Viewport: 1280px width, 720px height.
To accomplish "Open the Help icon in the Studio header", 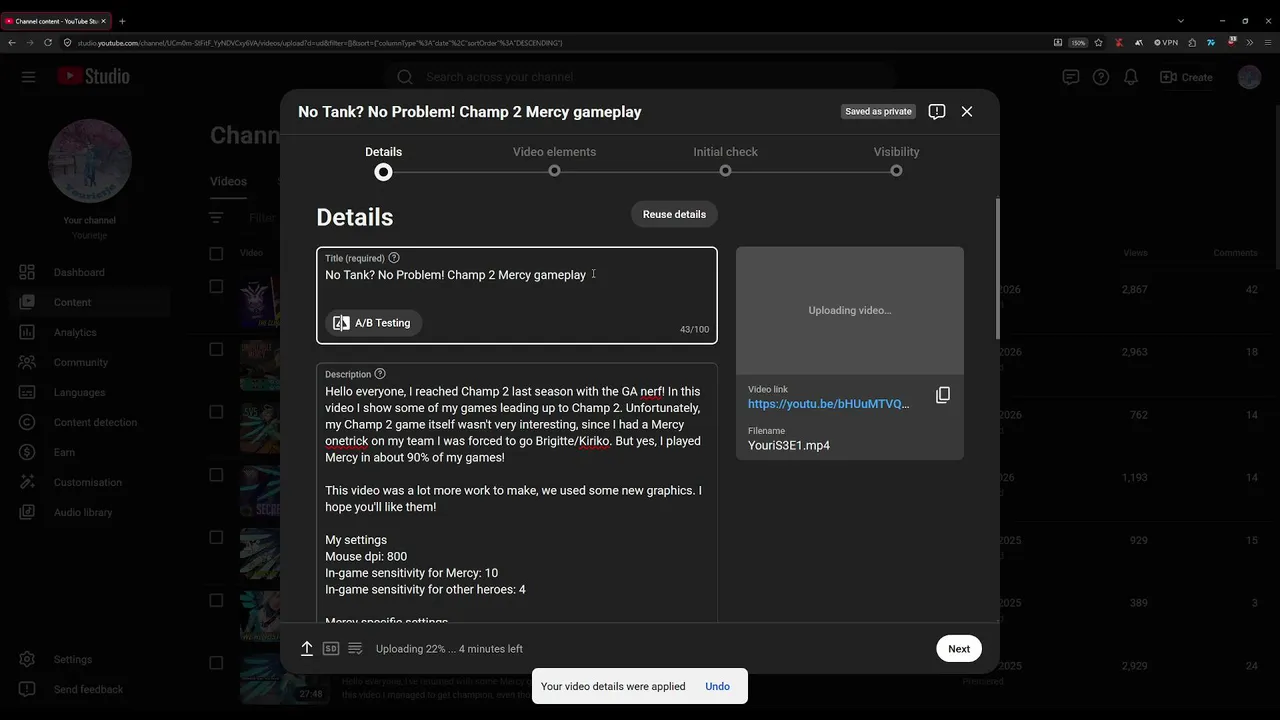I will pyautogui.click(x=1101, y=77).
